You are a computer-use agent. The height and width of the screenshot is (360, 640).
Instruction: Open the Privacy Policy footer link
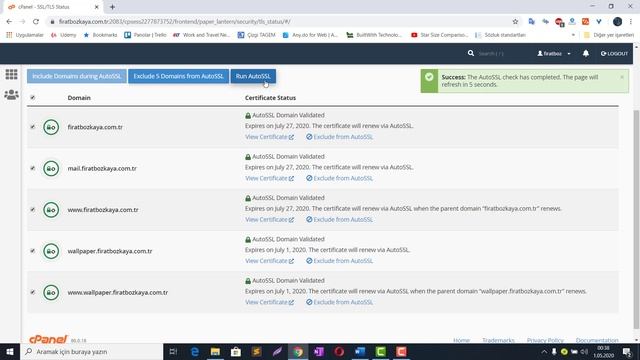pyautogui.click(x=545, y=340)
